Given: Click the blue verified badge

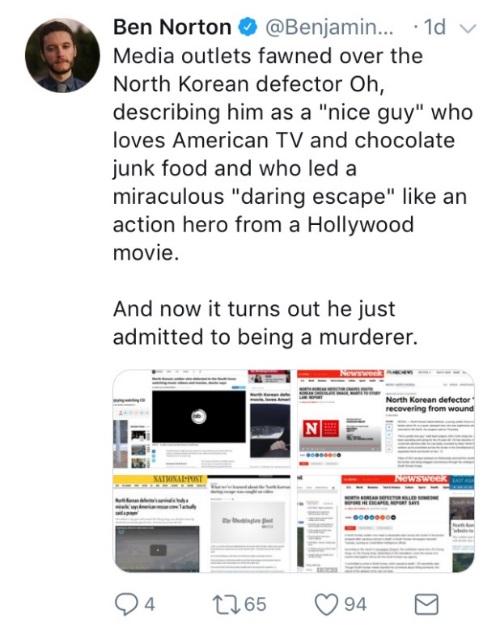Looking at the screenshot, I should pyautogui.click(x=248, y=27).
